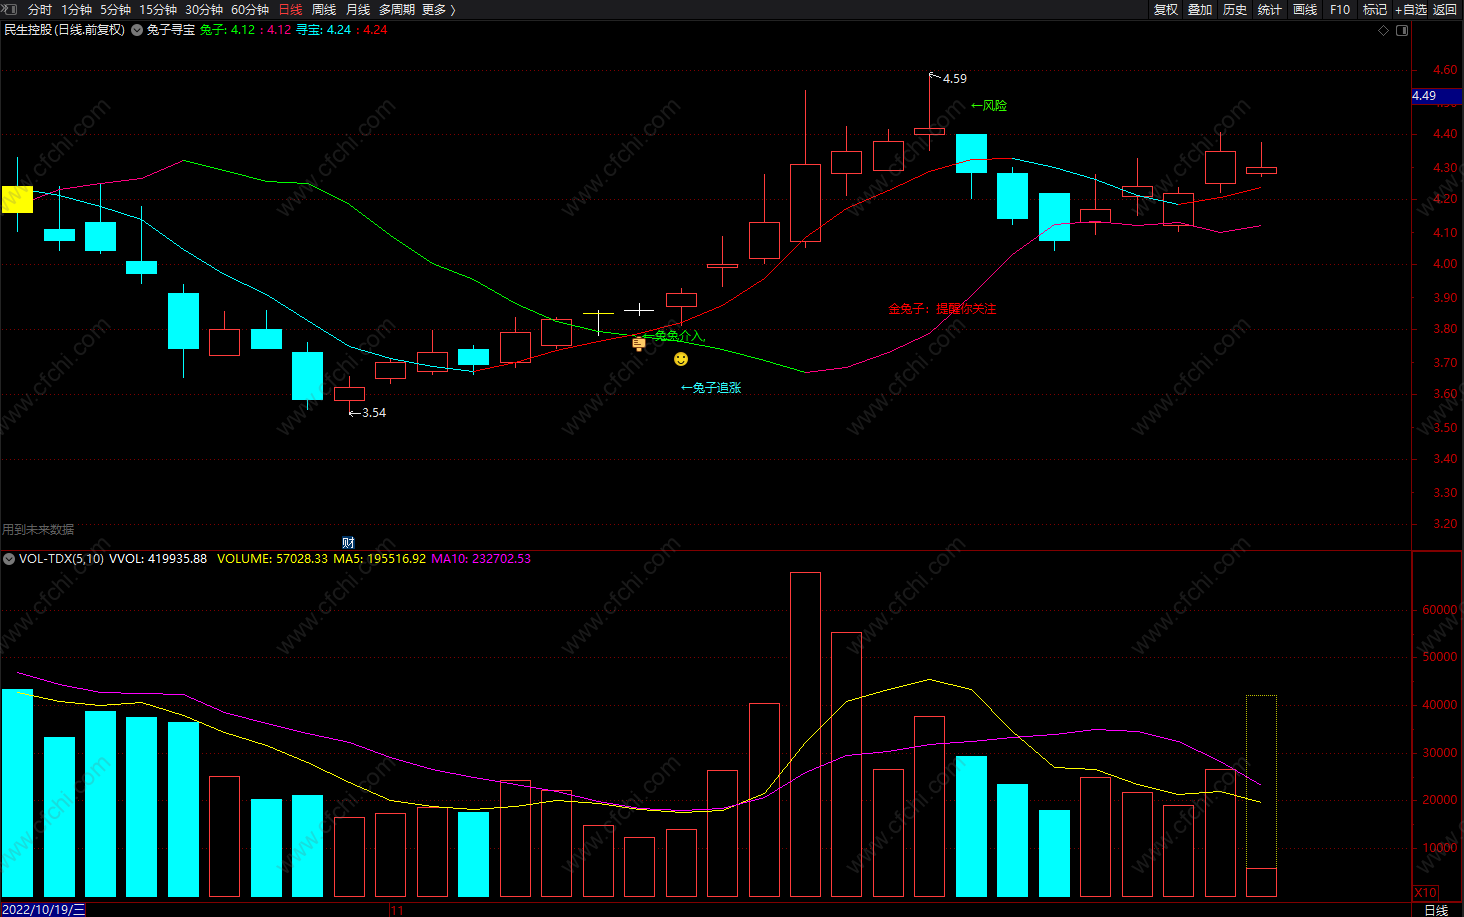Click the dotted projected volume bar
This screenshot has width=1464, height=917.
point(1261,781)
